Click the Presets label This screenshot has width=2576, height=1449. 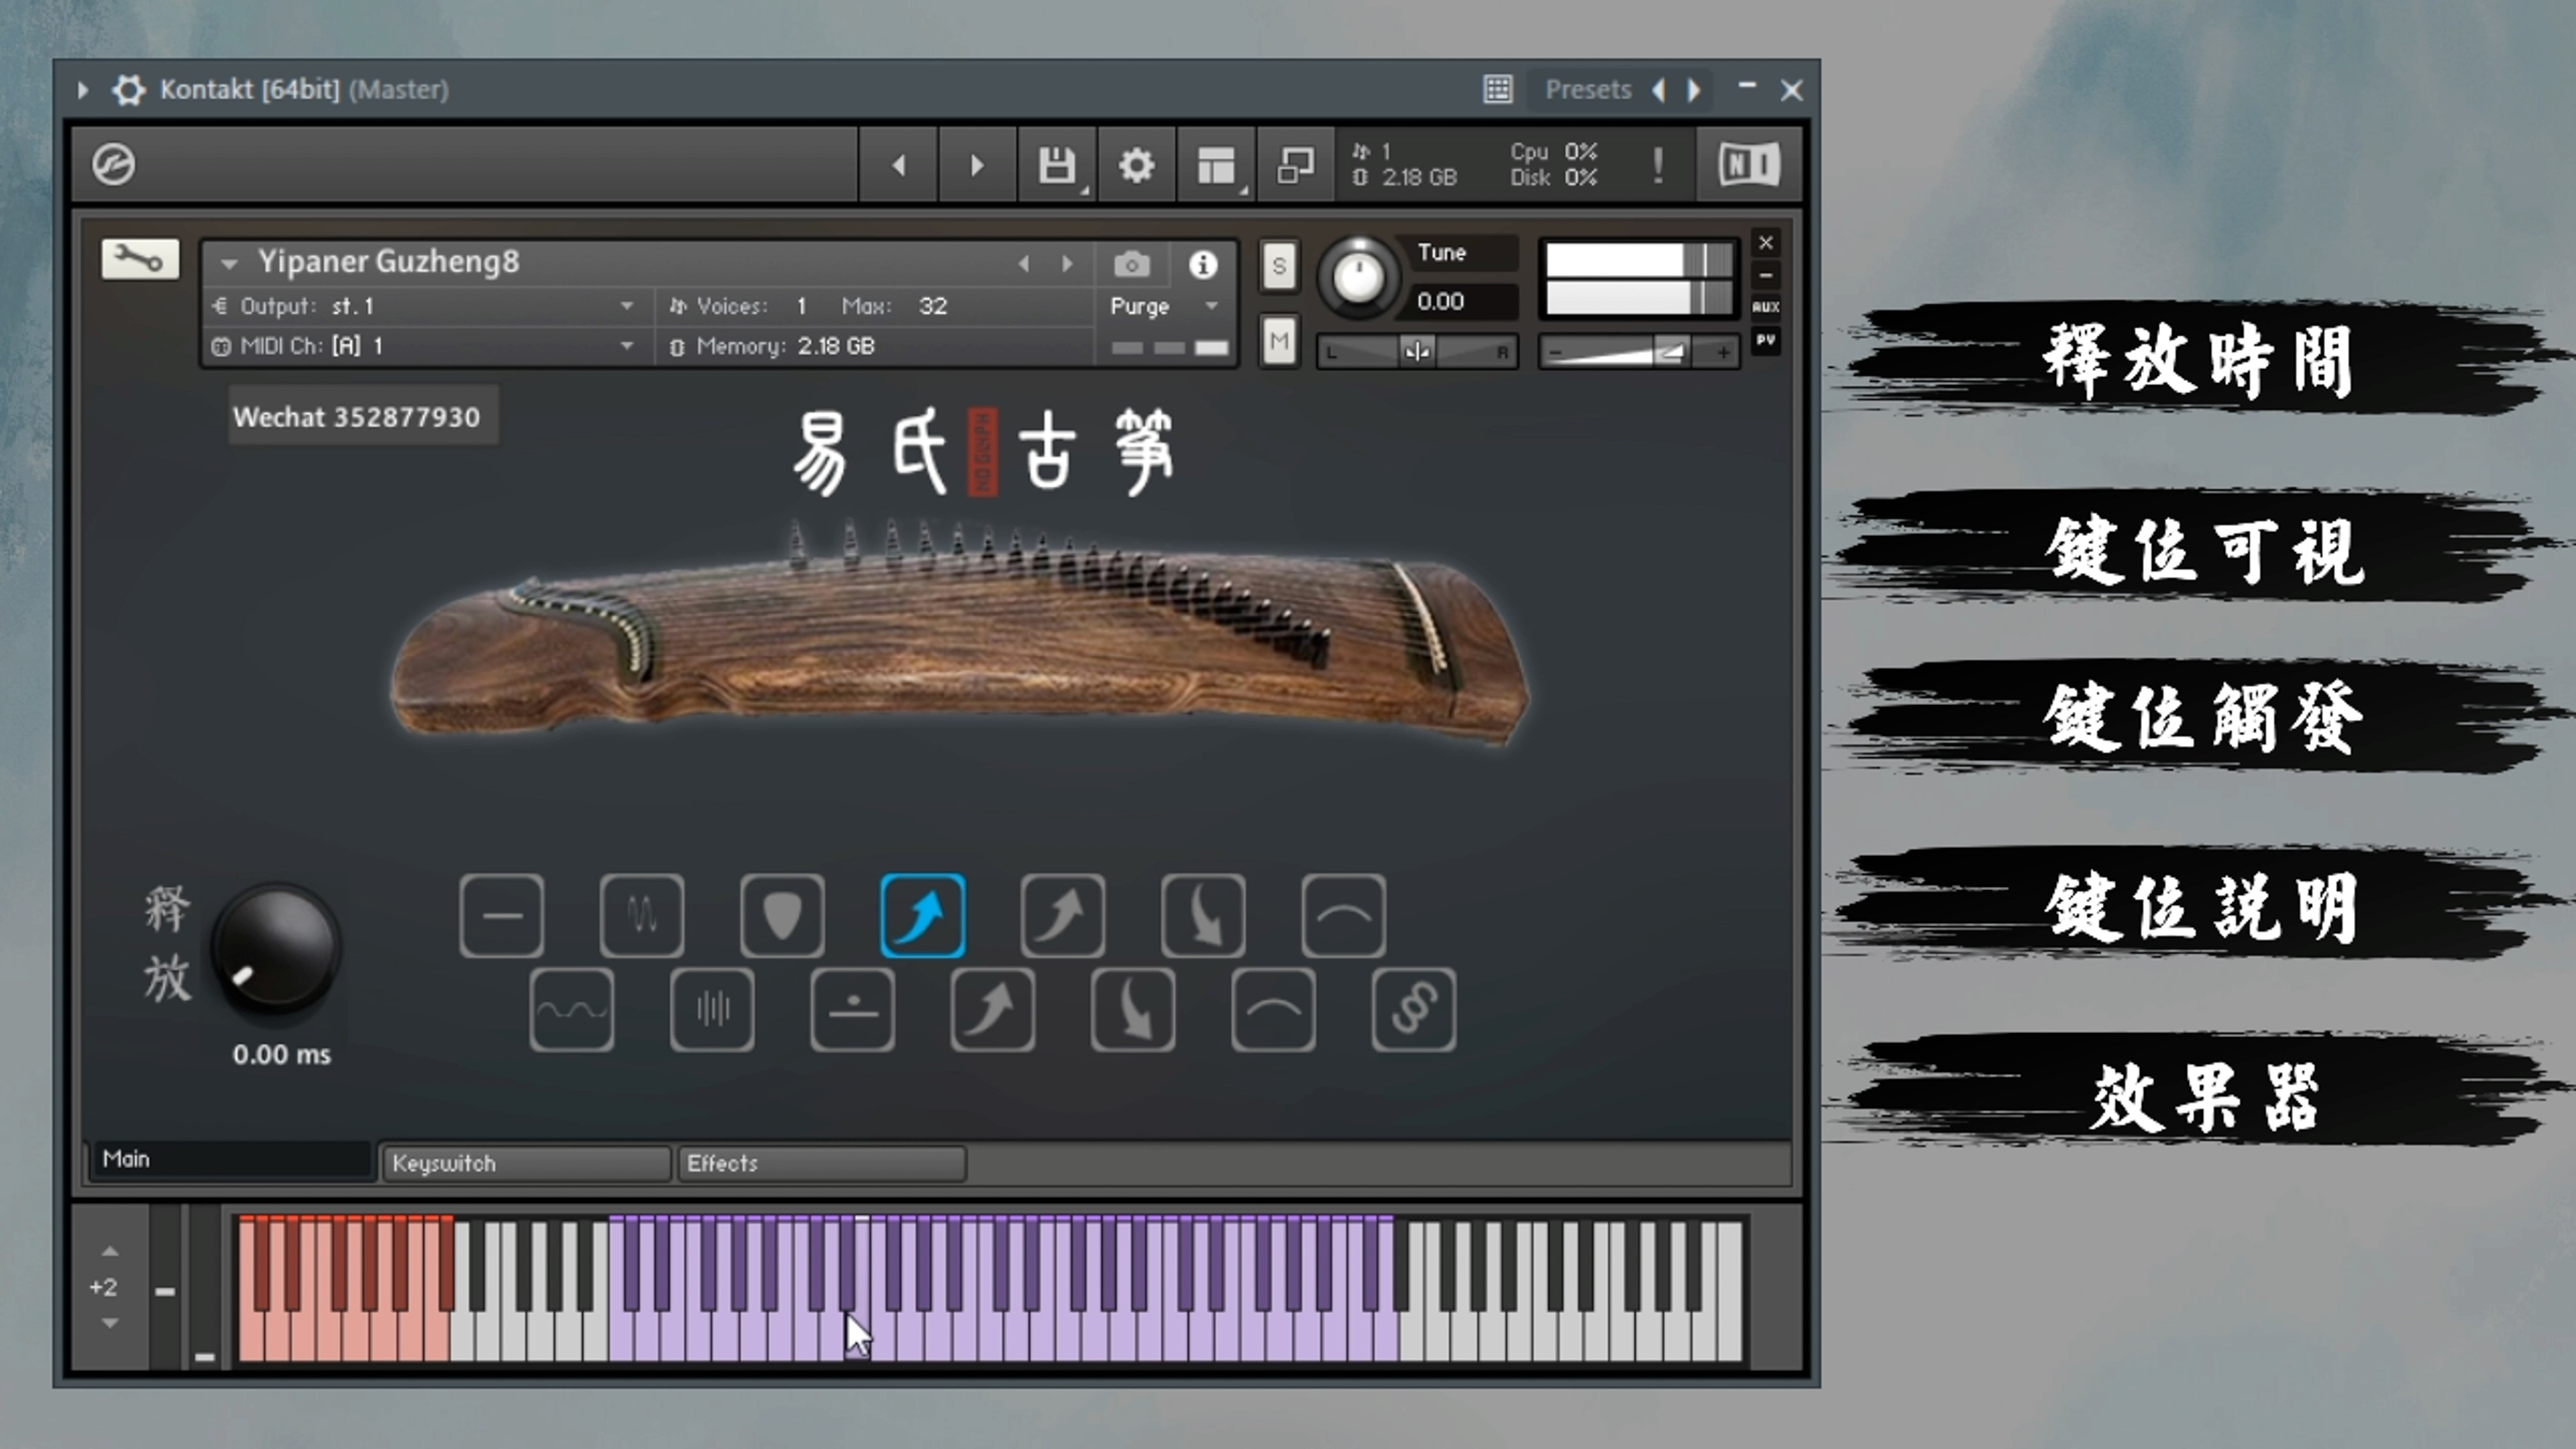(x=1588, y=90)
